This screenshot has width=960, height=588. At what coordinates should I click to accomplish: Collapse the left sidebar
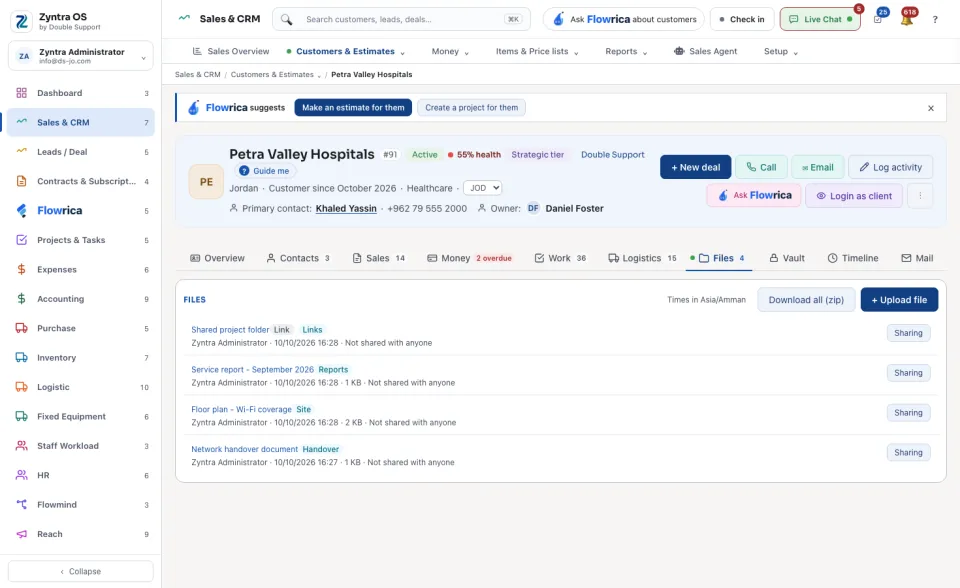pyautogui.click(x=81, y=571)
